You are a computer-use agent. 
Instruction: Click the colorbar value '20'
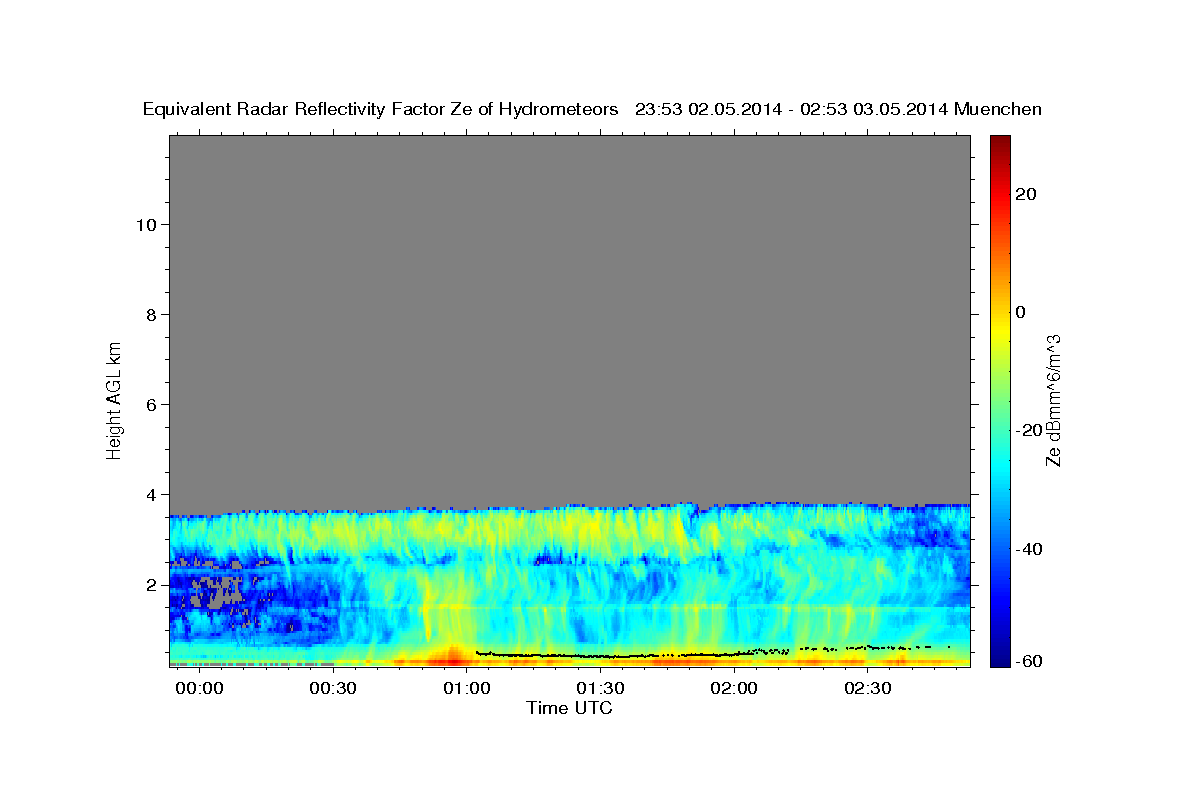click(x=1026, y=194)
